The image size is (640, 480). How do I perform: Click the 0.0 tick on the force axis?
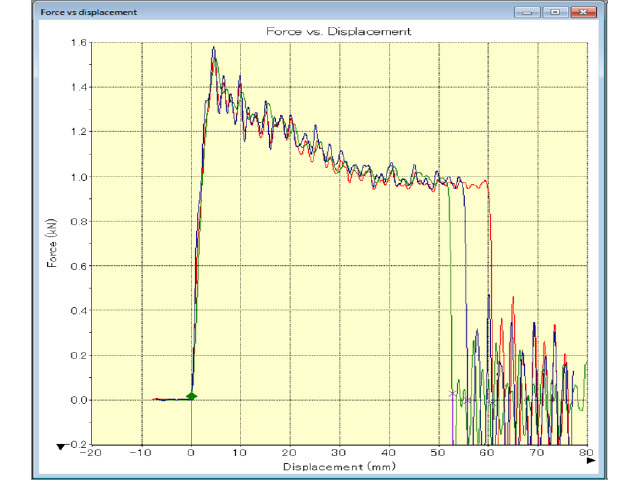(78, 400)
